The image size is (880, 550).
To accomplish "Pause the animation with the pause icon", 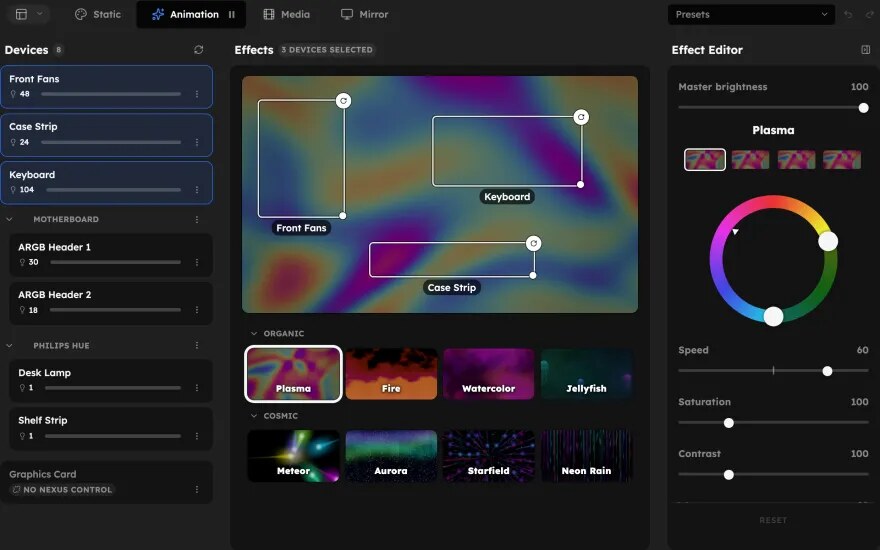I will pos(232,15).
